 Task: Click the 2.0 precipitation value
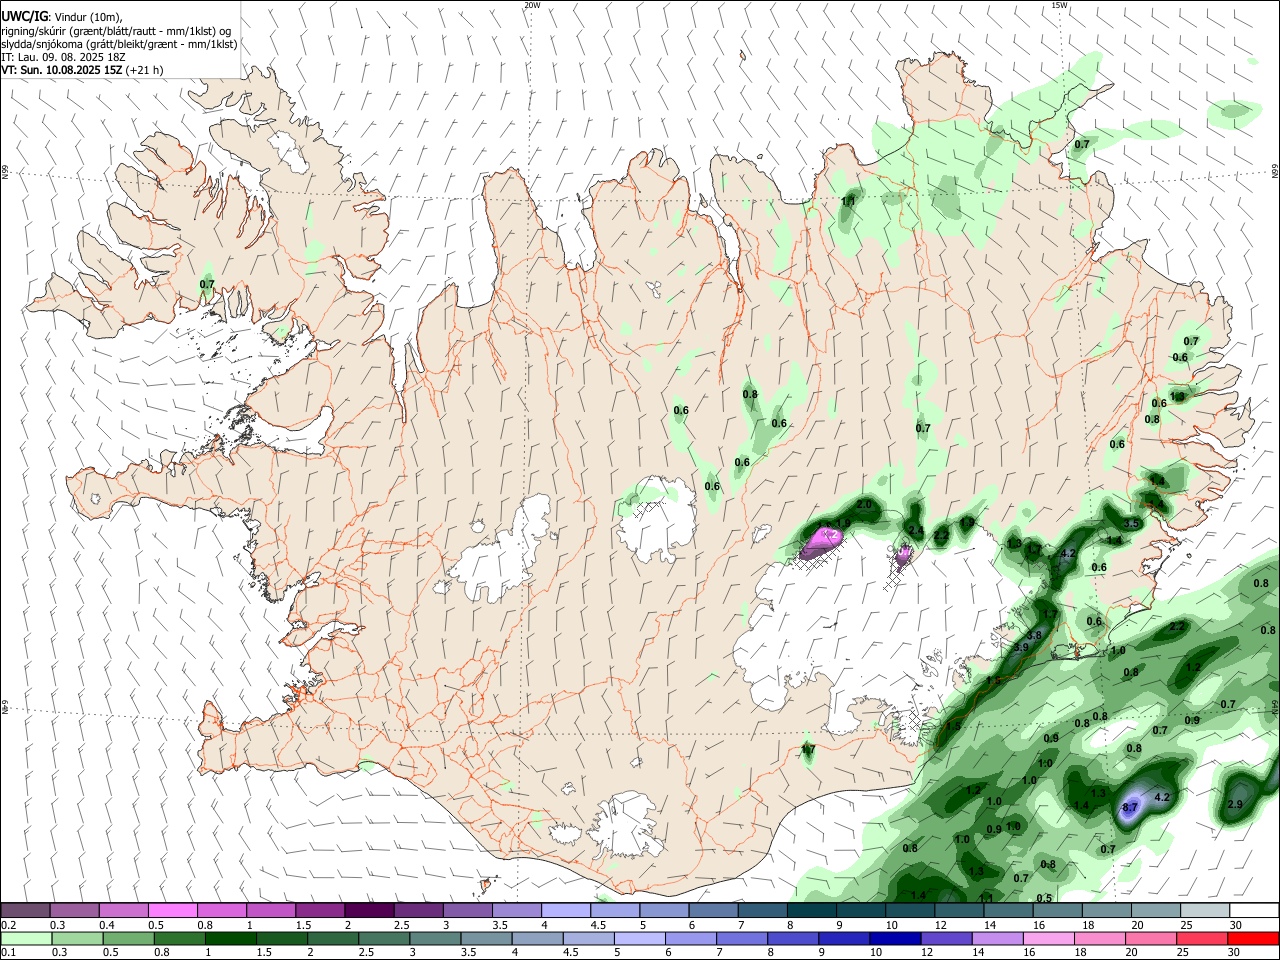pos(864,506)
